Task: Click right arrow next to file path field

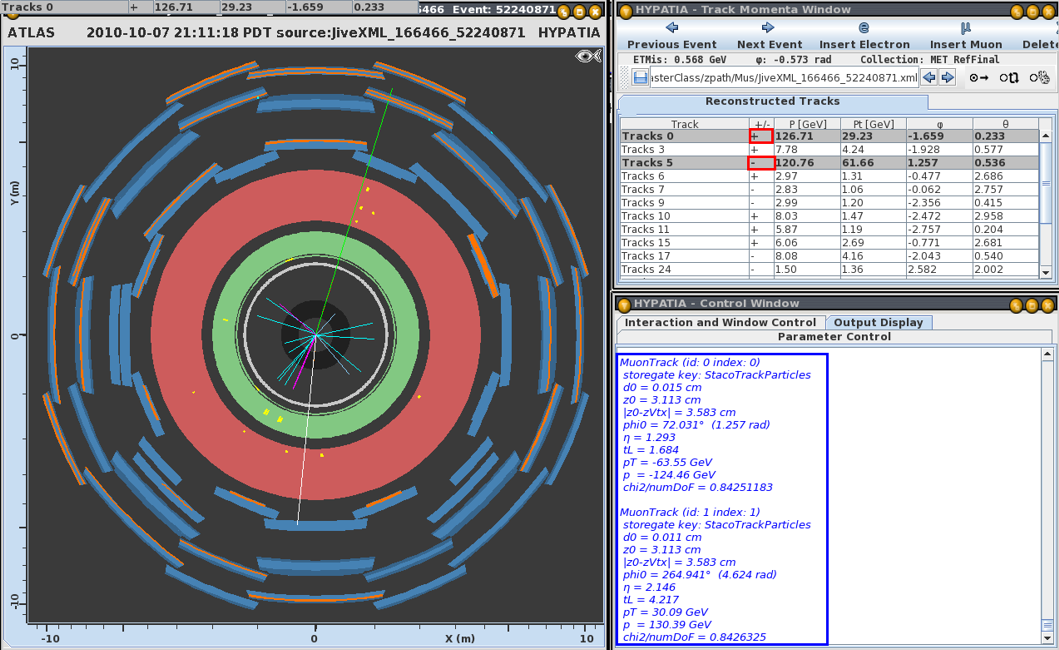Action: coord(947,78)
